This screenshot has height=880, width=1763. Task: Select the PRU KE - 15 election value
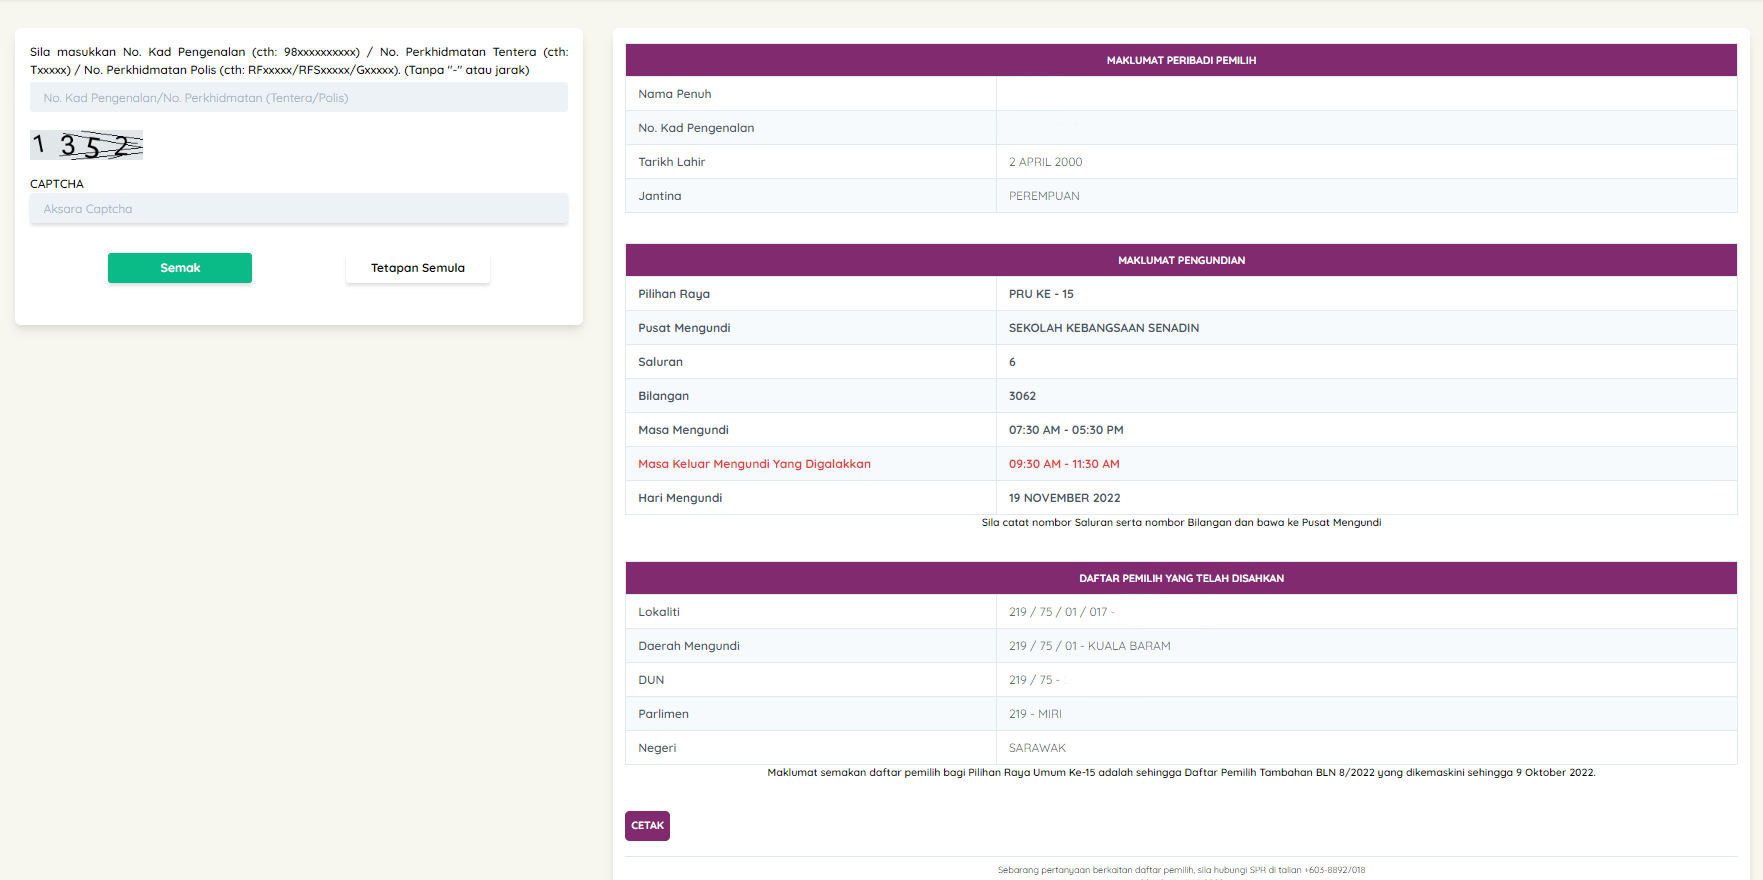click(x=1040, y=294)
